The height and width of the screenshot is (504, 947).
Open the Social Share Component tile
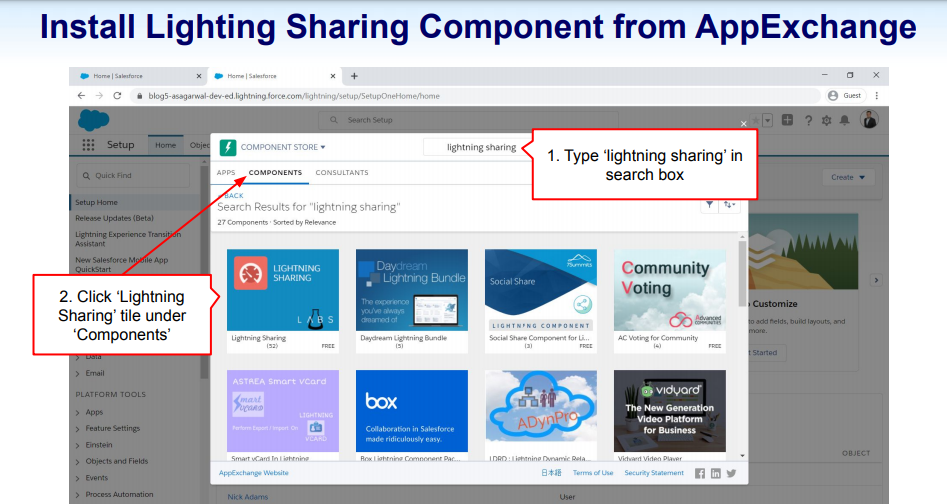point(541,301)
